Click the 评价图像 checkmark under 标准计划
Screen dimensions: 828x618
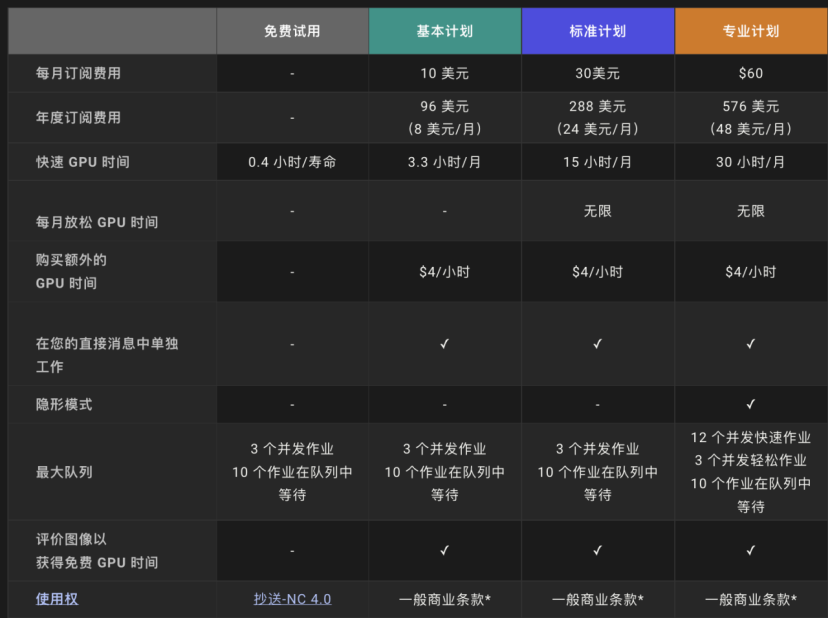pos(598,550)
